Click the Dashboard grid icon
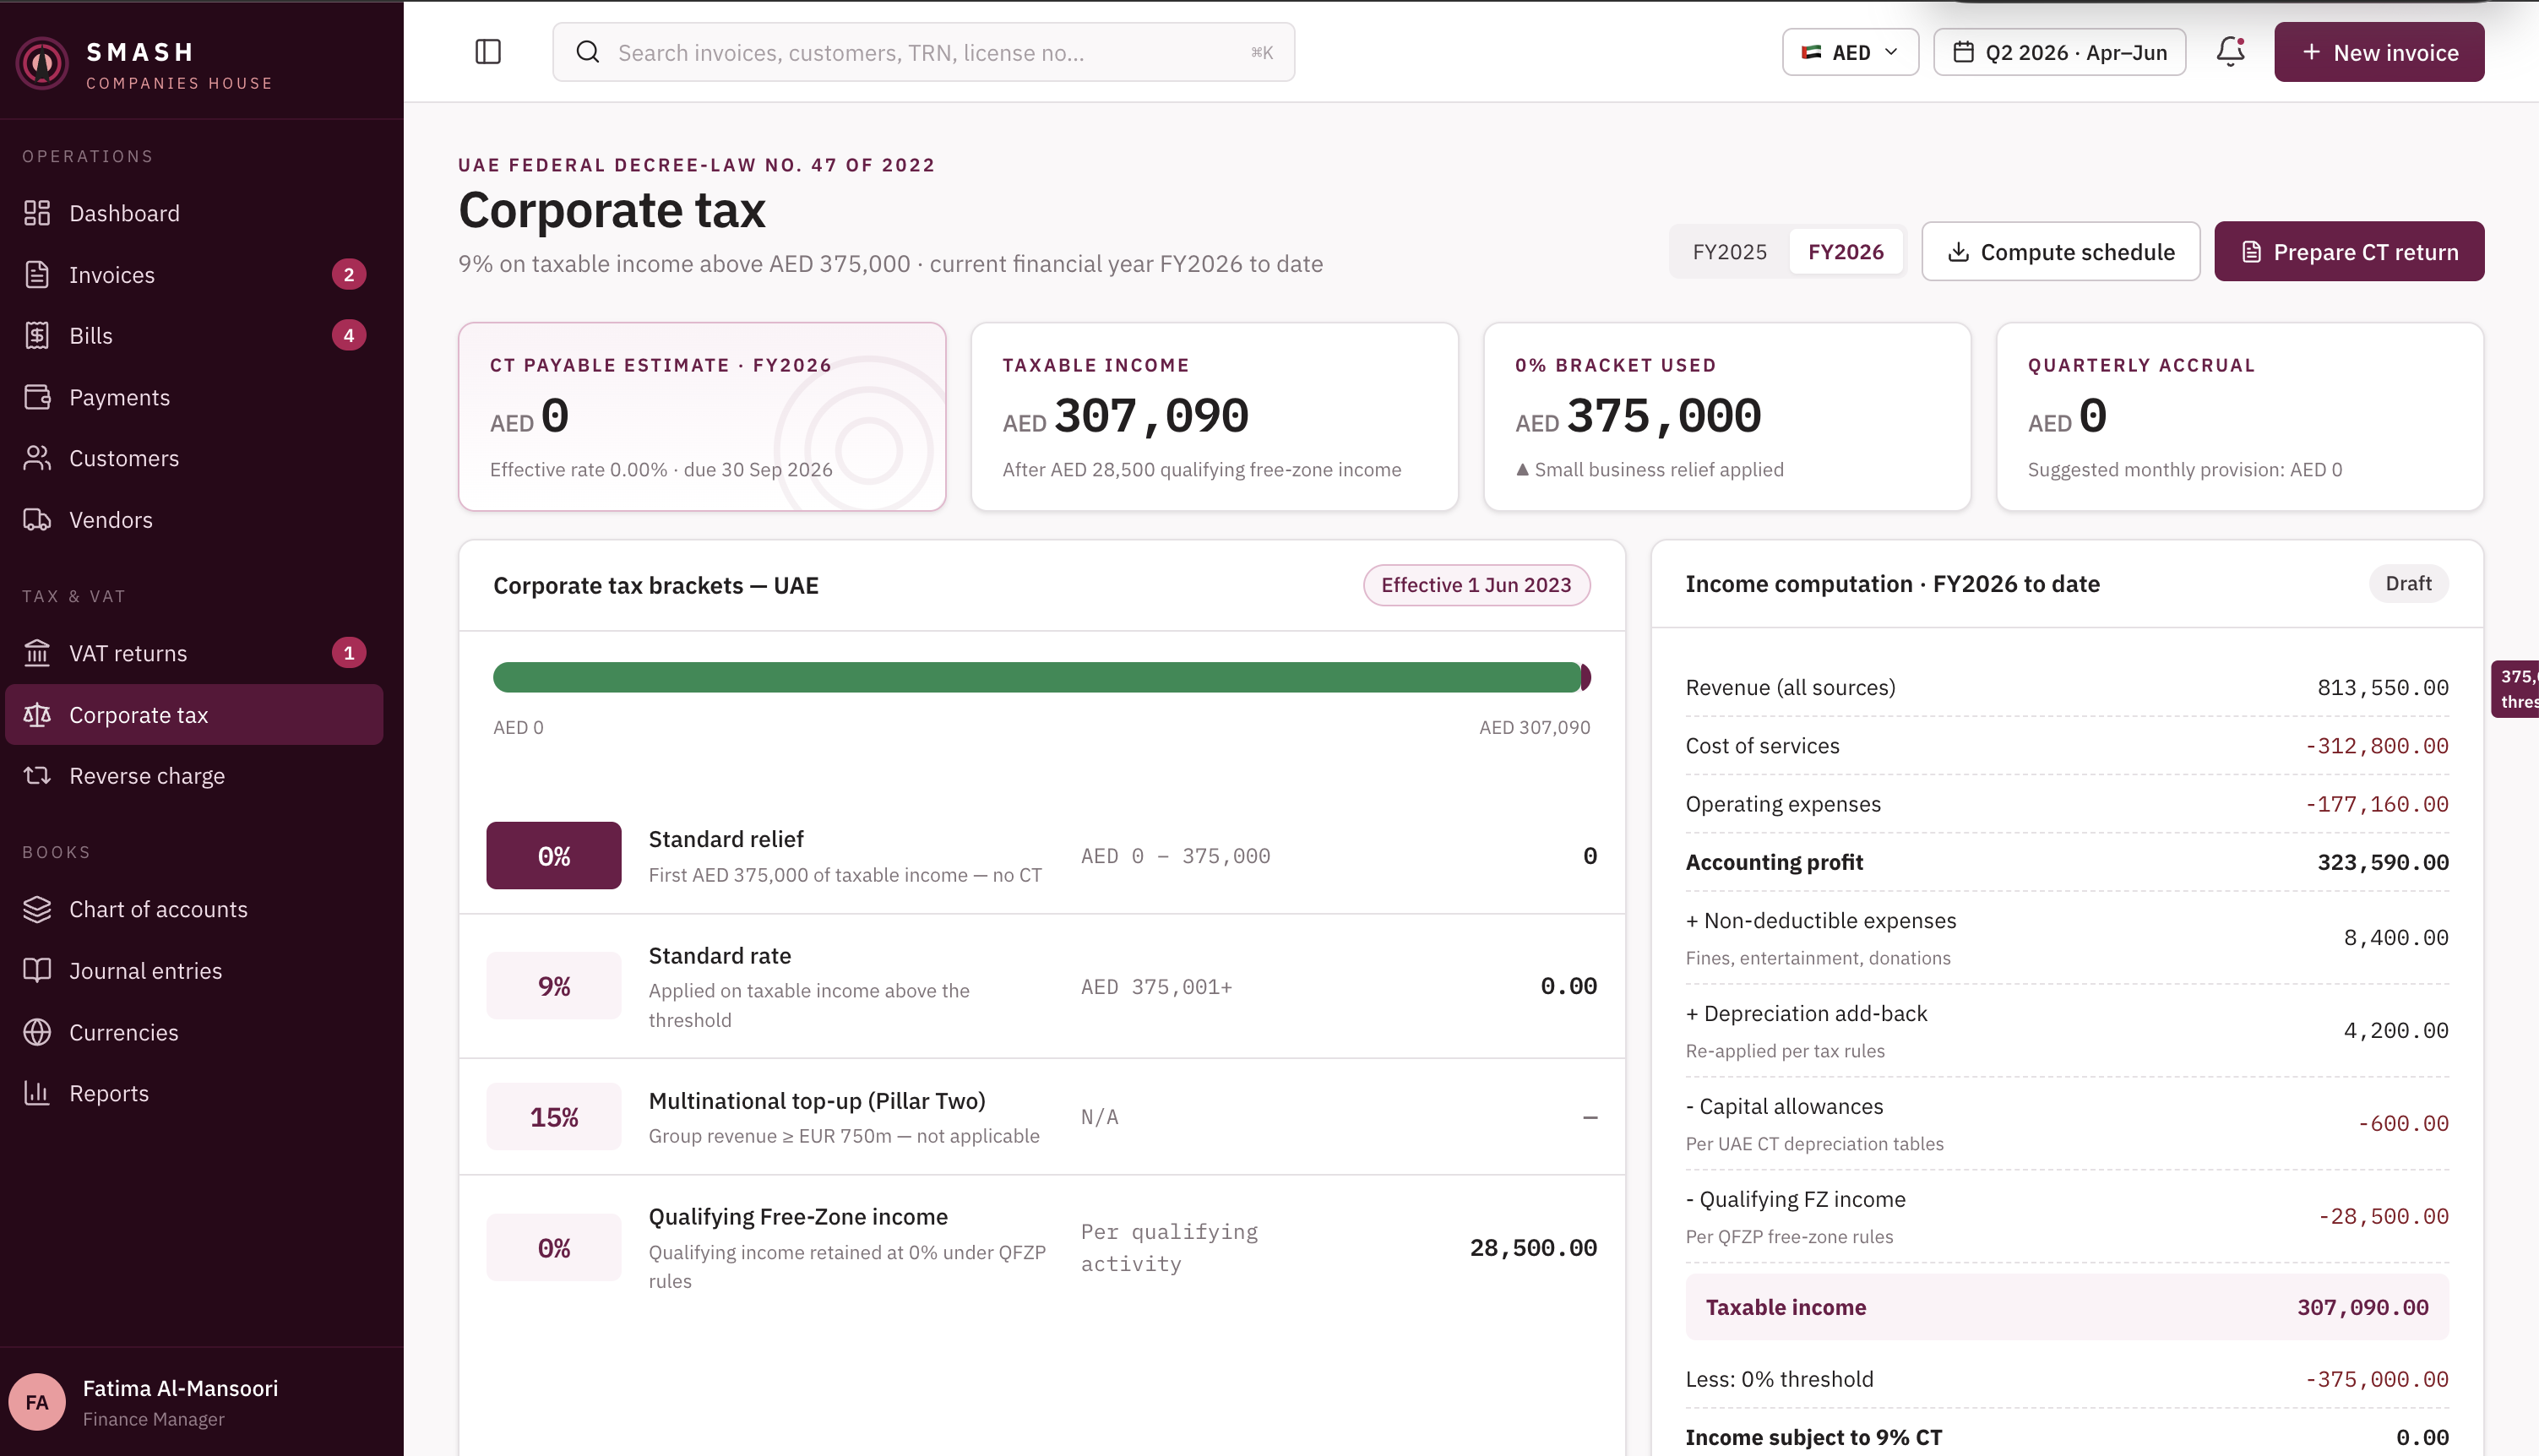 (x=37, y=213)
